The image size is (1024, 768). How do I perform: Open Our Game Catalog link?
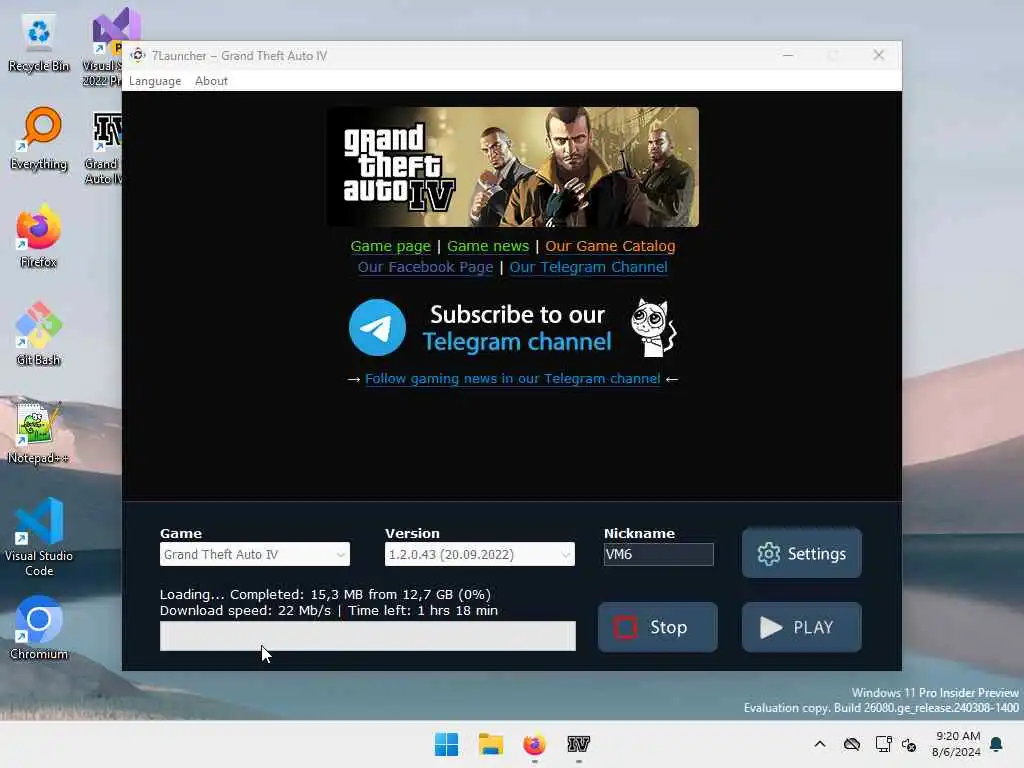point(610,246)
